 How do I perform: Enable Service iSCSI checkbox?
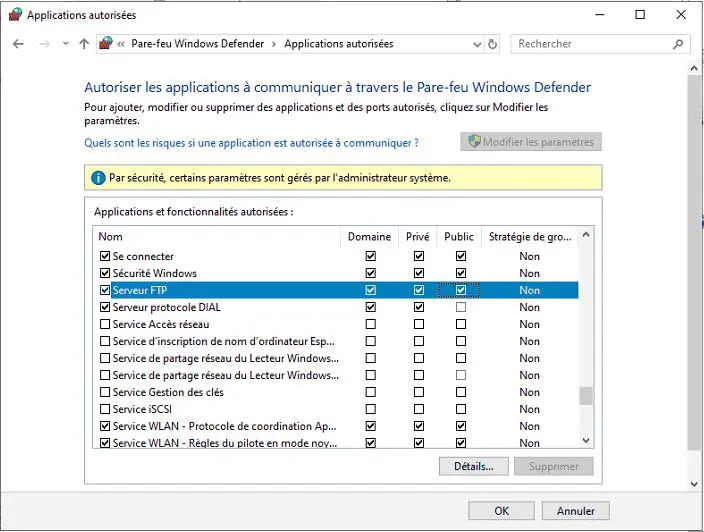[x=105, y=409]
